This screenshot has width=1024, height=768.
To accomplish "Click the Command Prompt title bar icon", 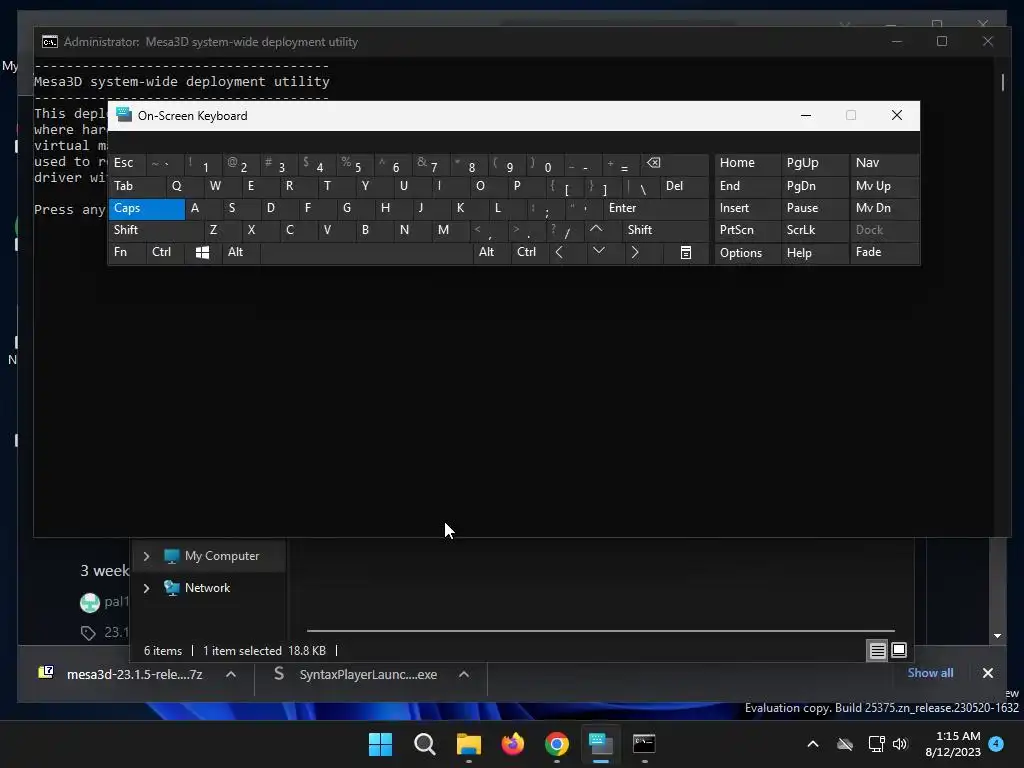I will click(50, 42).
